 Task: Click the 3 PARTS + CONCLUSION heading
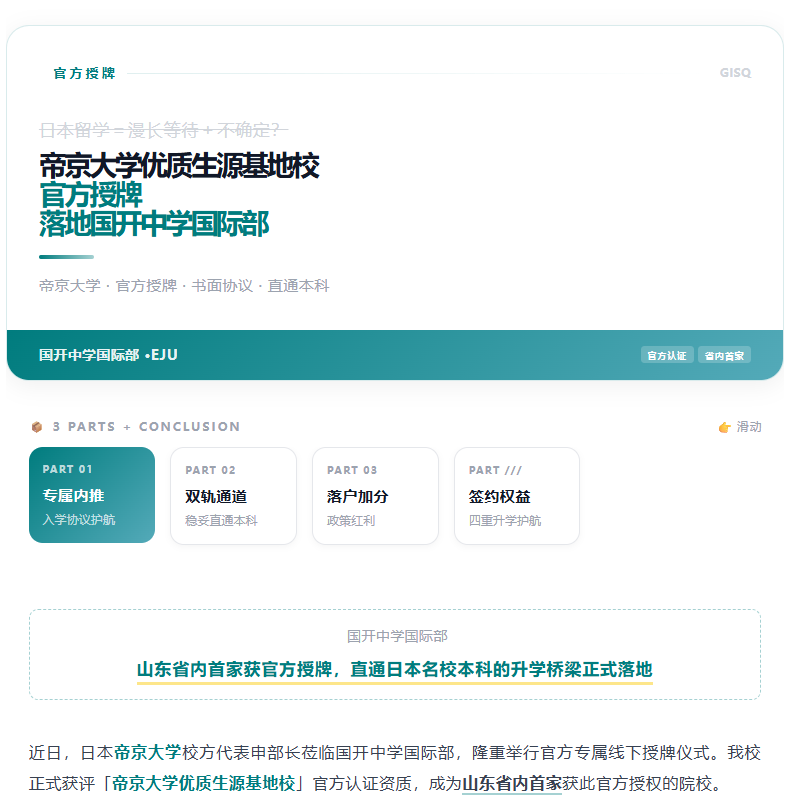point(146,427)
